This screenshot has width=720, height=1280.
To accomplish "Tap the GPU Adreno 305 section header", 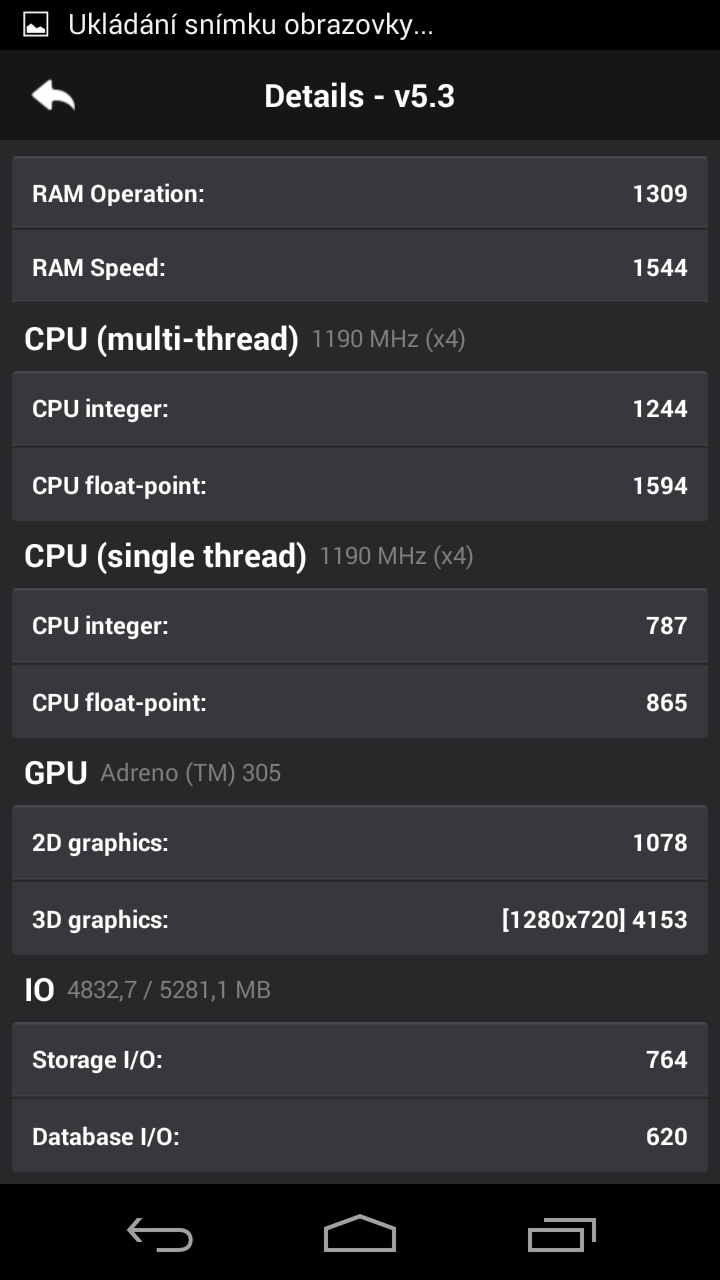I will (x=56, y=773).
